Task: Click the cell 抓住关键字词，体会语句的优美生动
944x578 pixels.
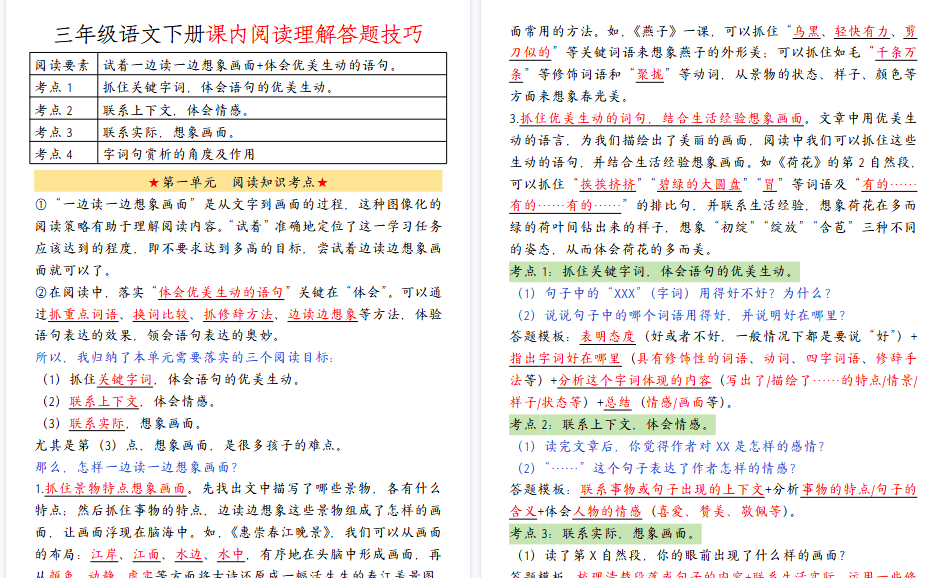Action: click(x=272, y=87)
